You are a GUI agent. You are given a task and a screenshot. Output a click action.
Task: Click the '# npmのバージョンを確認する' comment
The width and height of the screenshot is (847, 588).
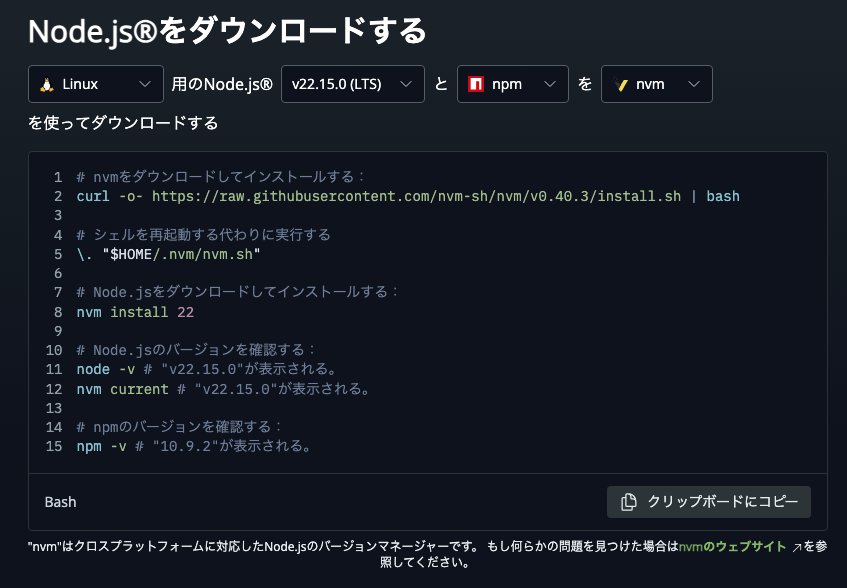tap(179, 427)
